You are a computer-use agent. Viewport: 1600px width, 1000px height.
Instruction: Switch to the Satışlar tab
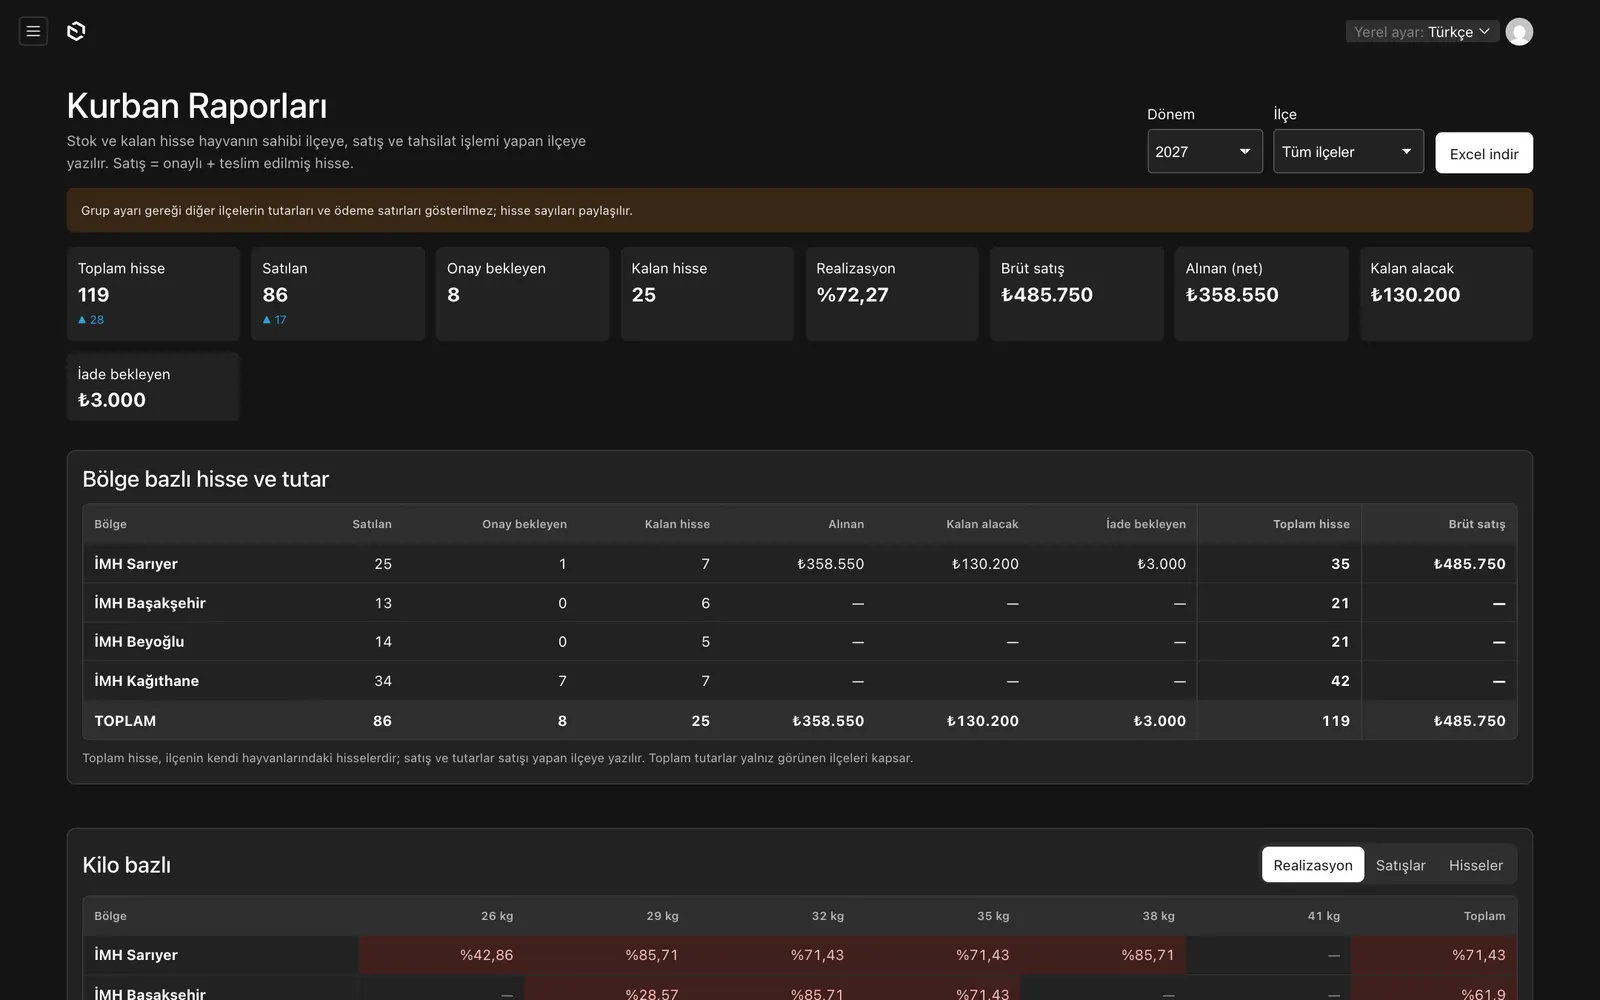[1400, 865]
